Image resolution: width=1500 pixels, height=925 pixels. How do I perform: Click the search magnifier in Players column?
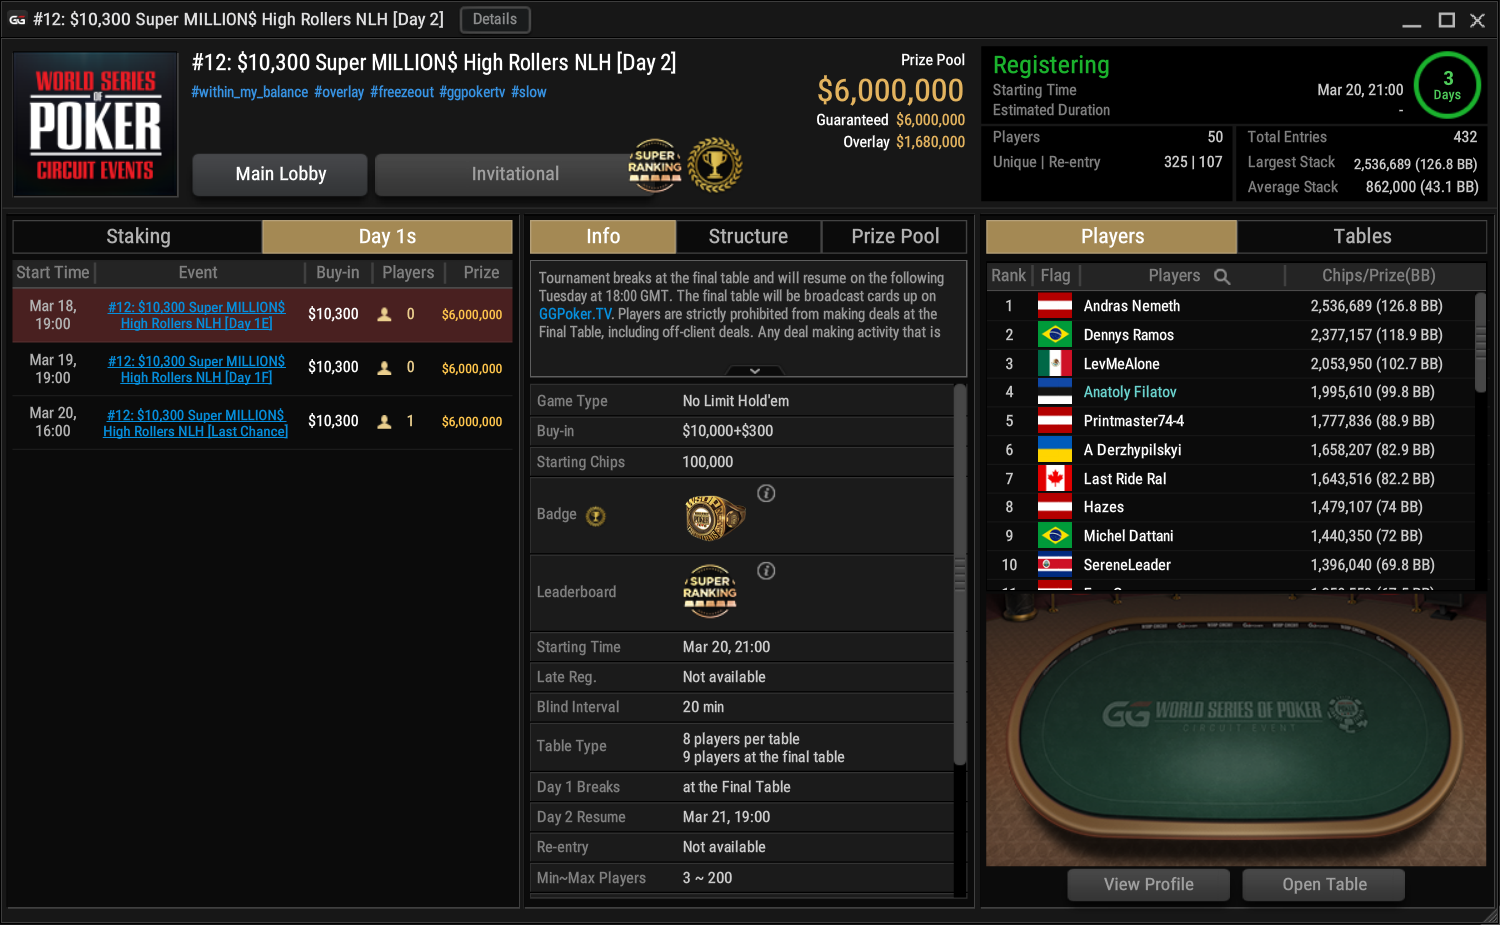(1222, 276)
